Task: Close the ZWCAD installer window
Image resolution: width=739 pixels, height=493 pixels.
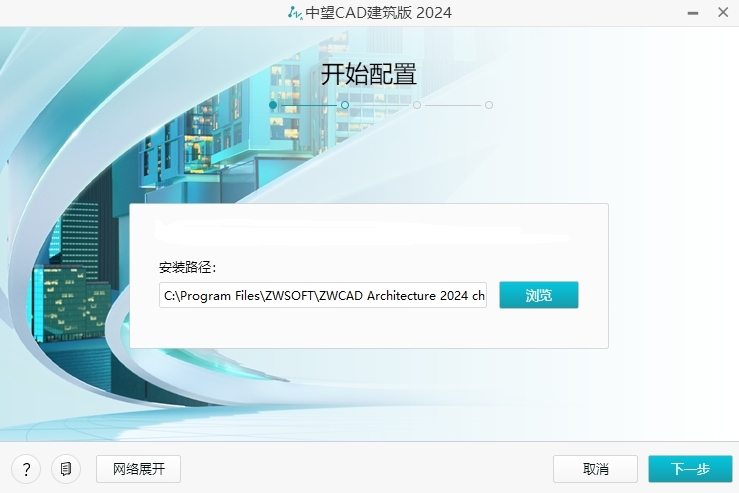Action: 723,13
